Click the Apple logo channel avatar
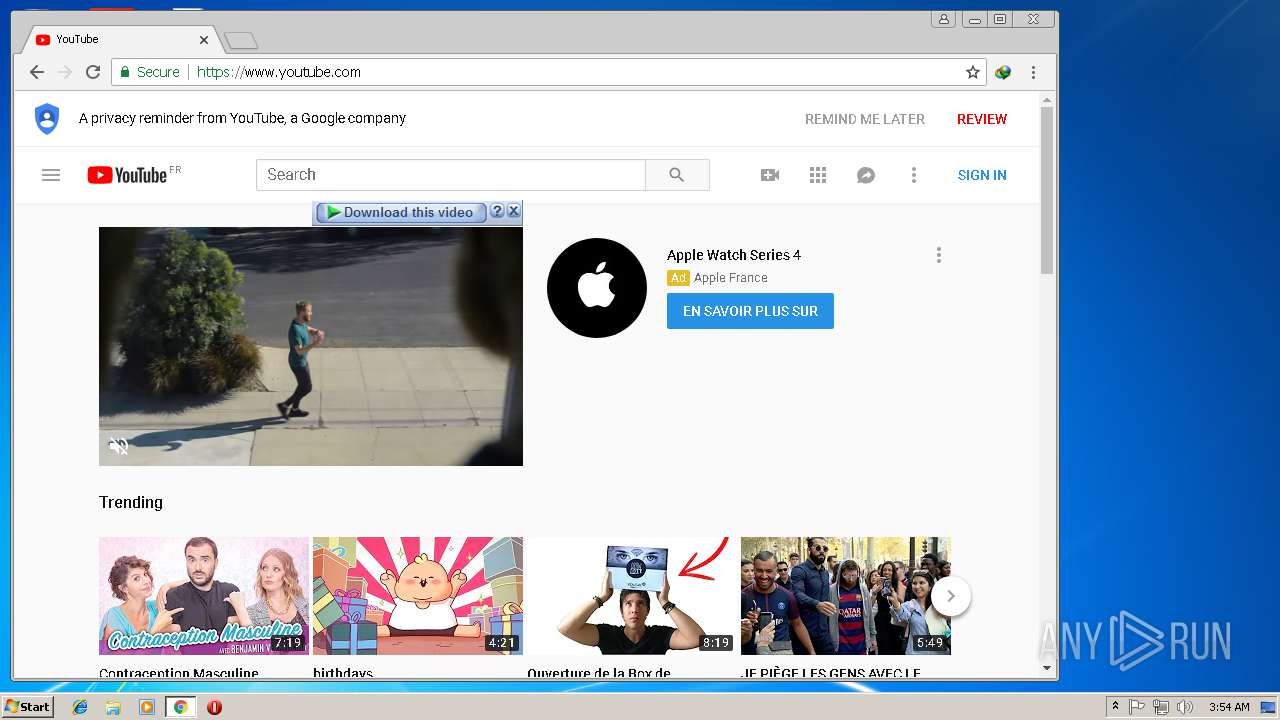This screenshot has width=1280, height=720. (597, 288)
